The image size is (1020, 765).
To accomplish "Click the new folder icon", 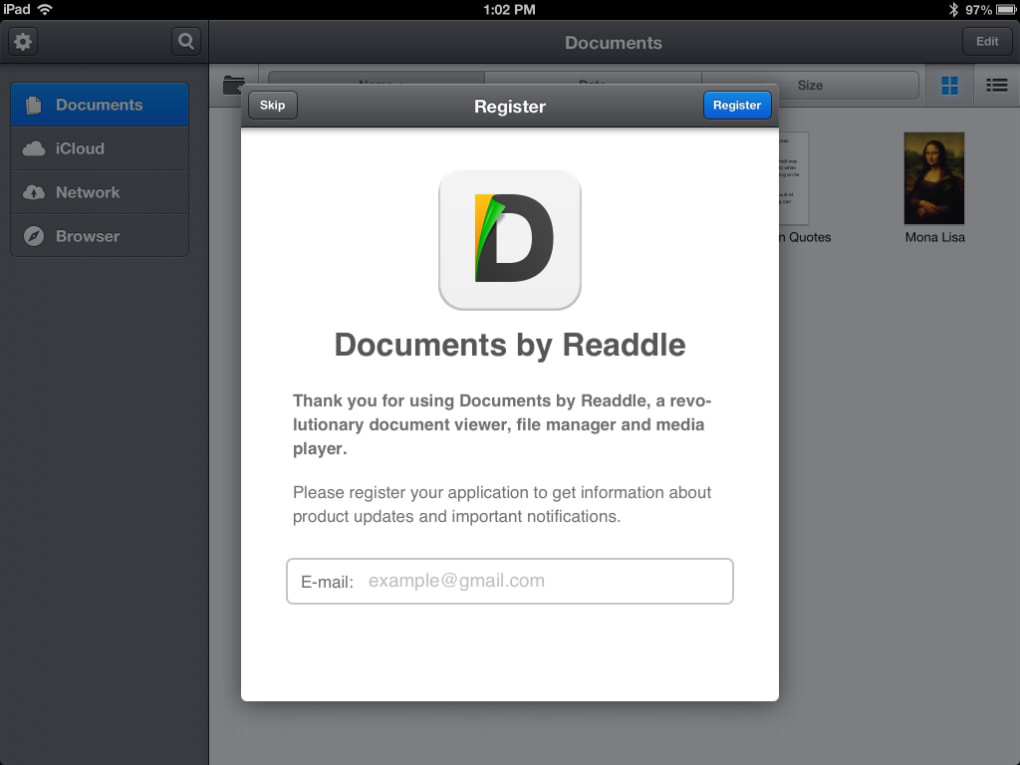I will (x=233, y=85).
